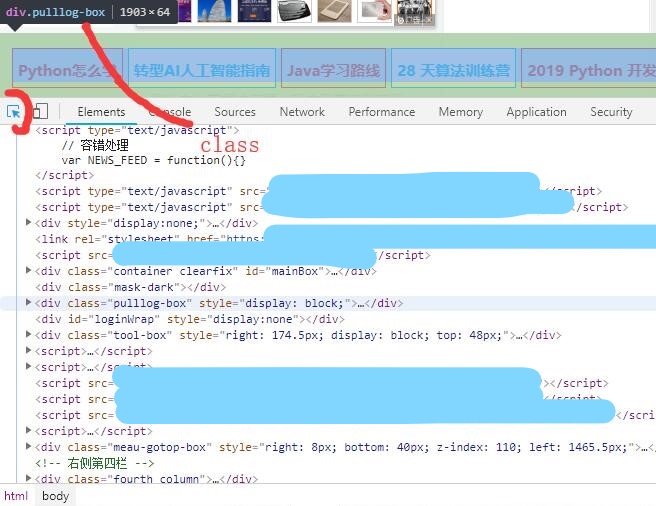Open the 转型AI人工智能指南 link
Viewport: 656px width, 506px height.
point(202,68)
